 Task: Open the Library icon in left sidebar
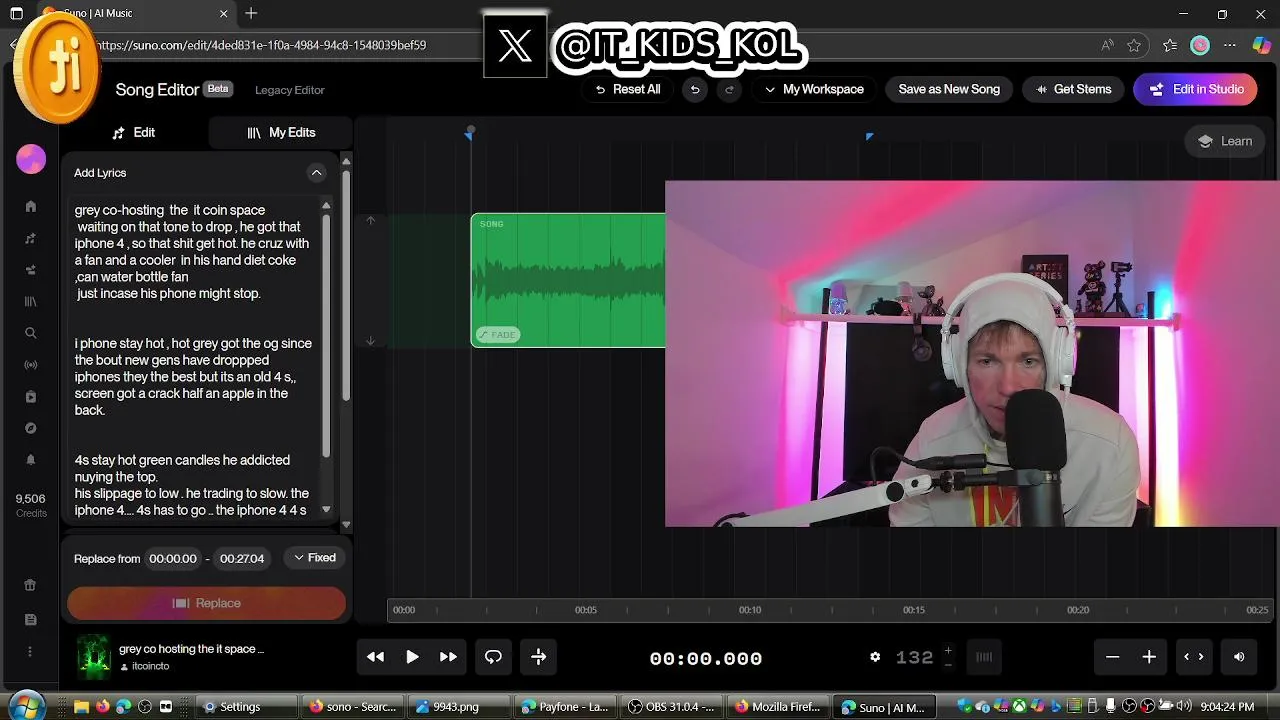(31, 301)
